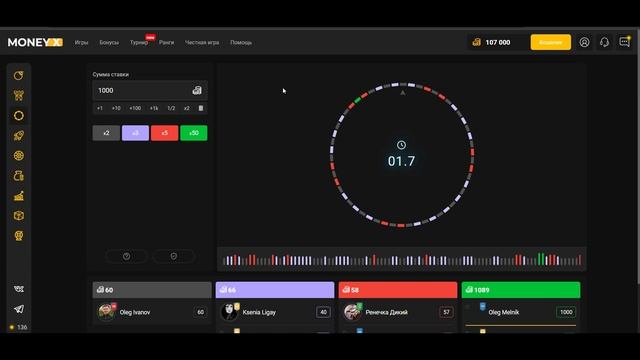Open the Бонусы menu
Viewport: 640px width, 360px height.
pyautogui.click(x=109, y=42)
